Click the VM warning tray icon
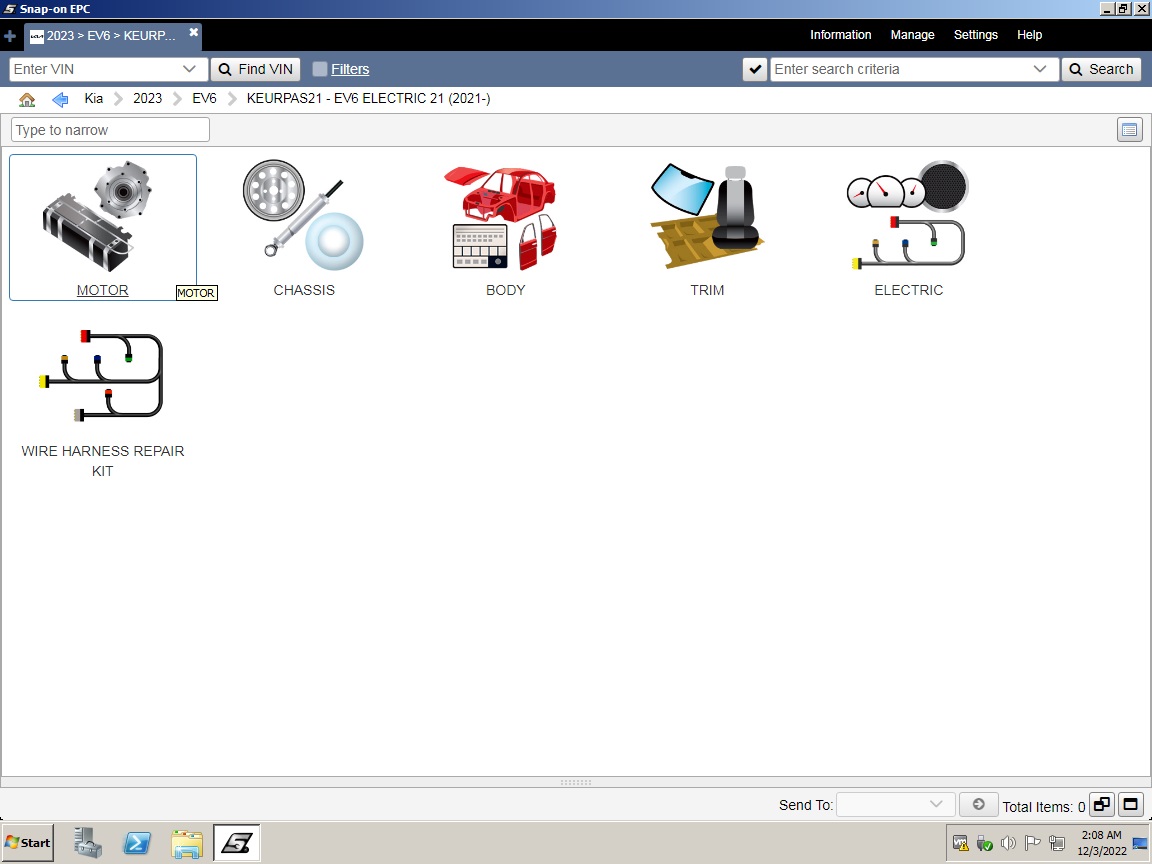The height and width of the screenshot is (864, 1152). (x=960, y=843)
